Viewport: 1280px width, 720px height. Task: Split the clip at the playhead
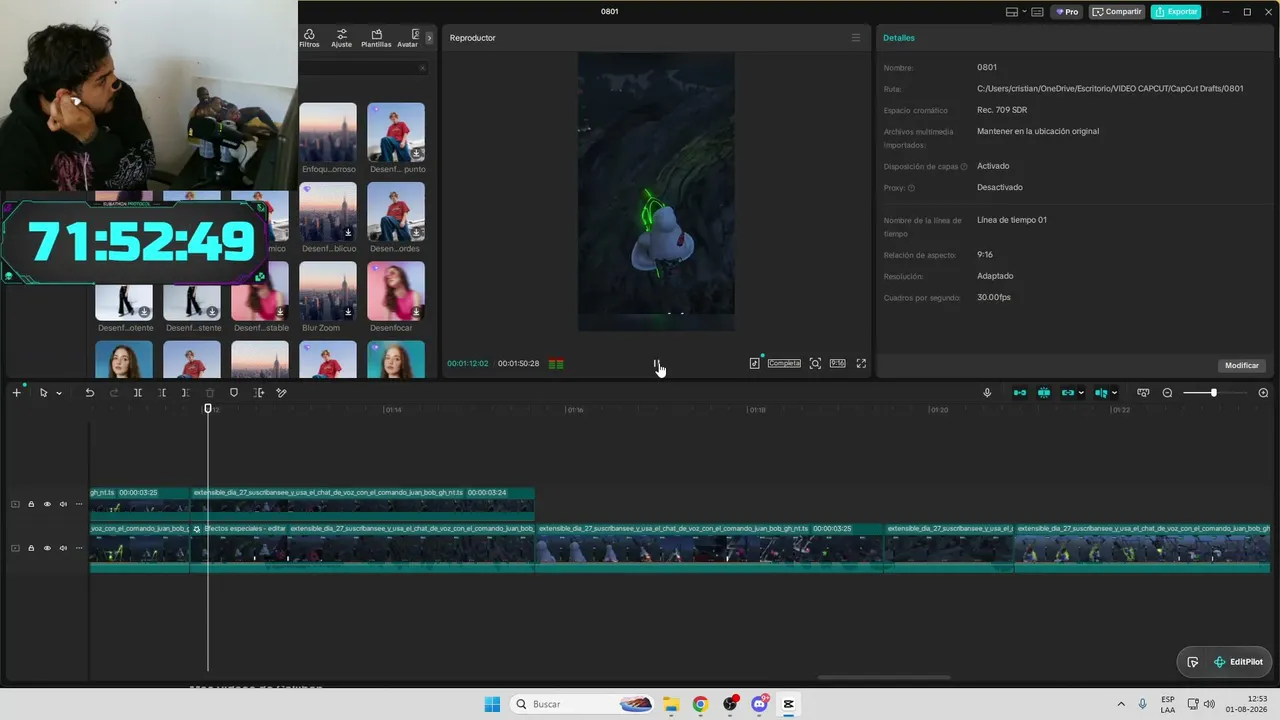coord(138,393)
